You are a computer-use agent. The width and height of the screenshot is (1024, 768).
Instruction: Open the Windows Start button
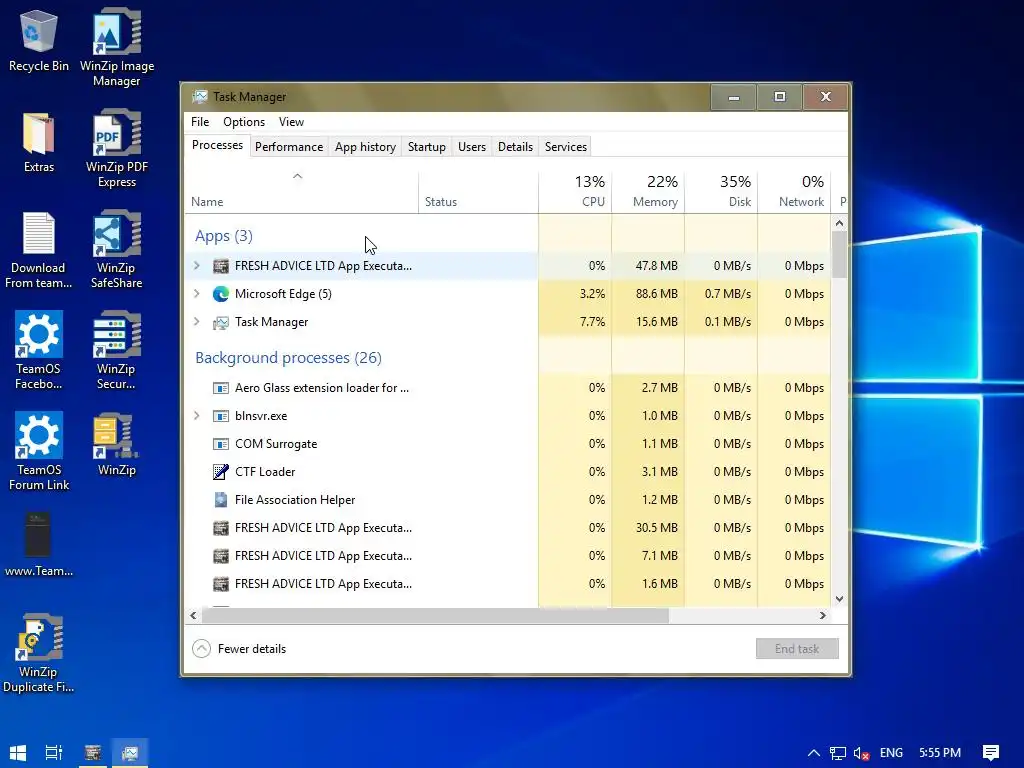(18, 753)
